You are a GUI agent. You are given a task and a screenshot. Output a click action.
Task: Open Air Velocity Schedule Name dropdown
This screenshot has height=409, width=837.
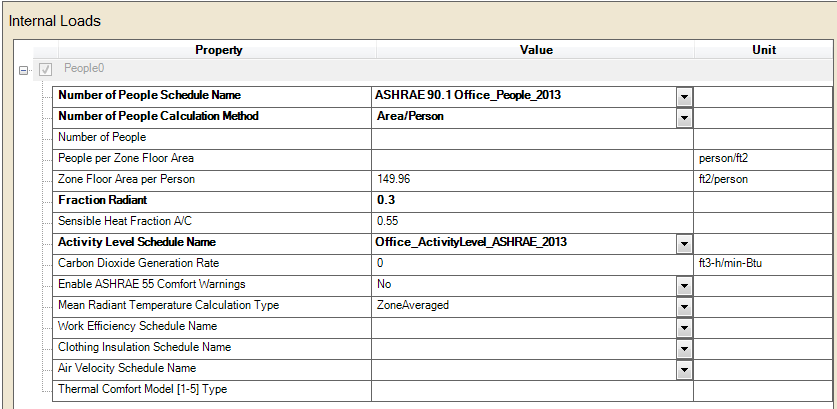click(x=684, y=369)
